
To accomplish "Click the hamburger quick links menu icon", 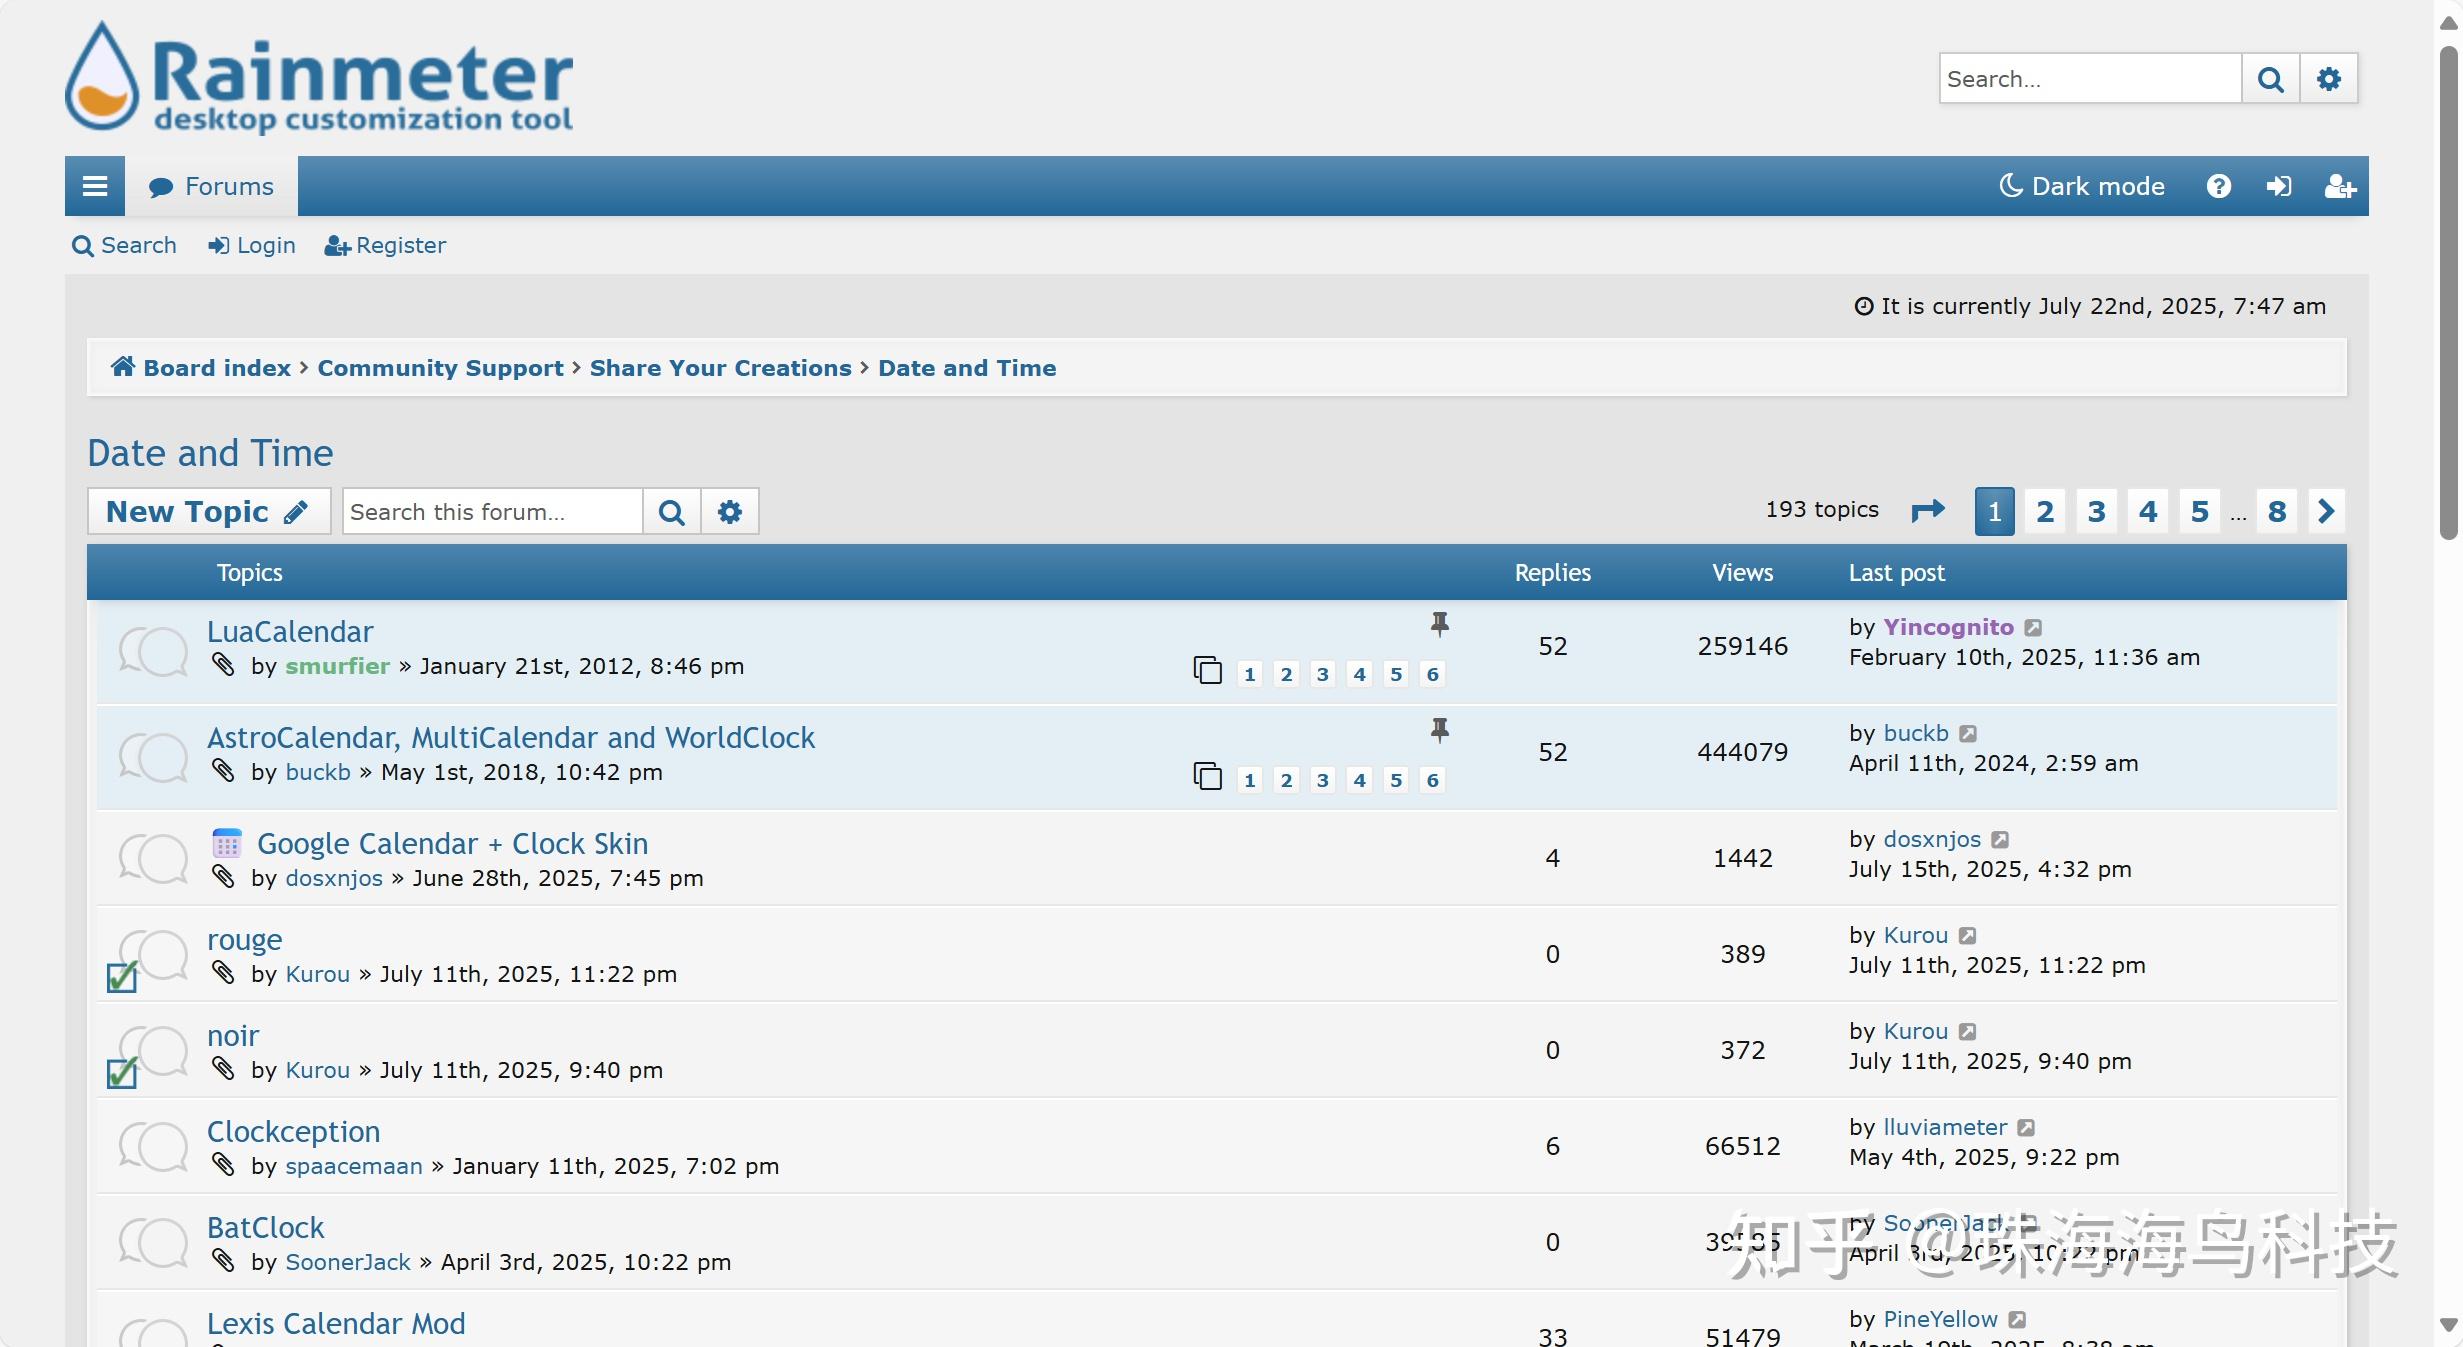I will 95,186.
